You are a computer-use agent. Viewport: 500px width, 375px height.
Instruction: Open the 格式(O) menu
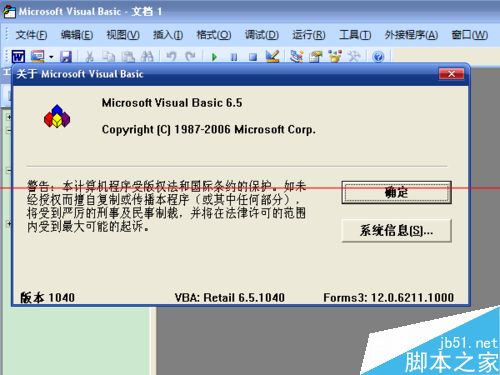[214, 35]
